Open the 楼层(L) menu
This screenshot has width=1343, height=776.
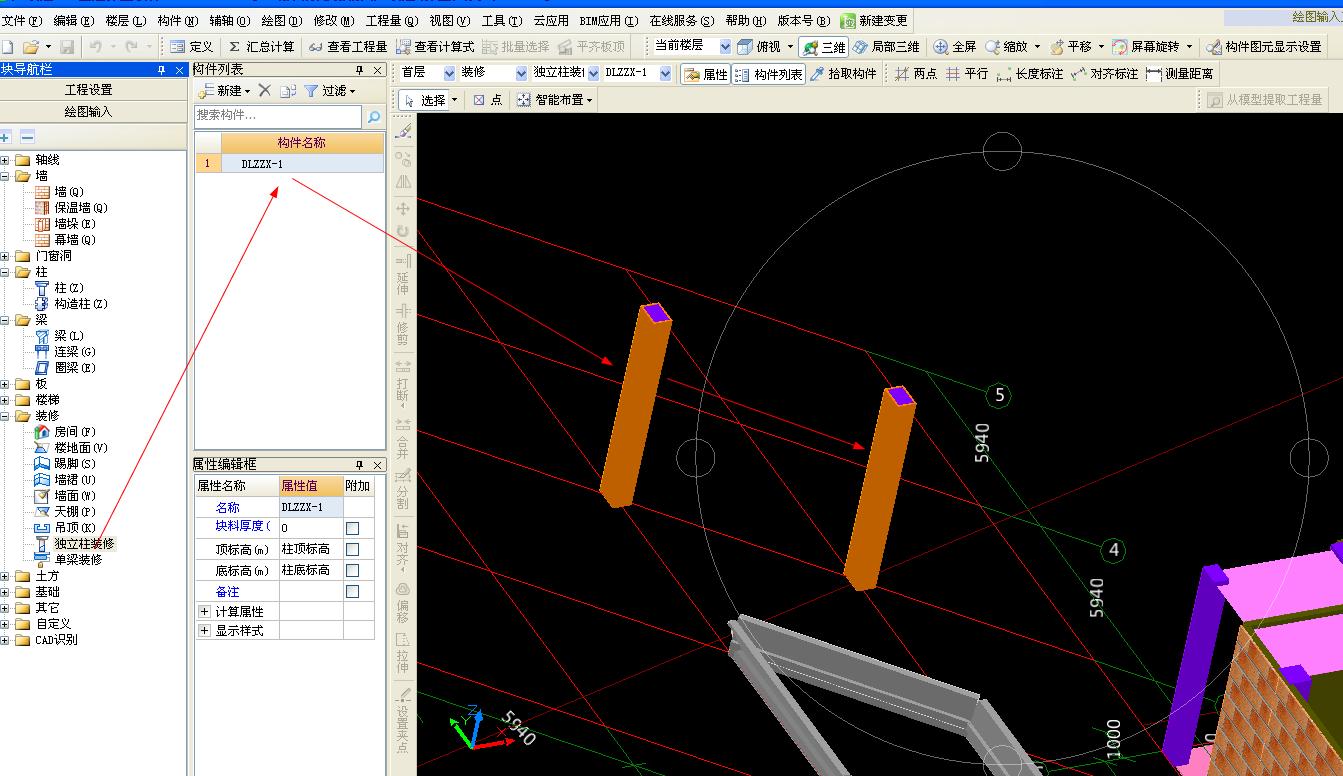[x=126, y=20]
